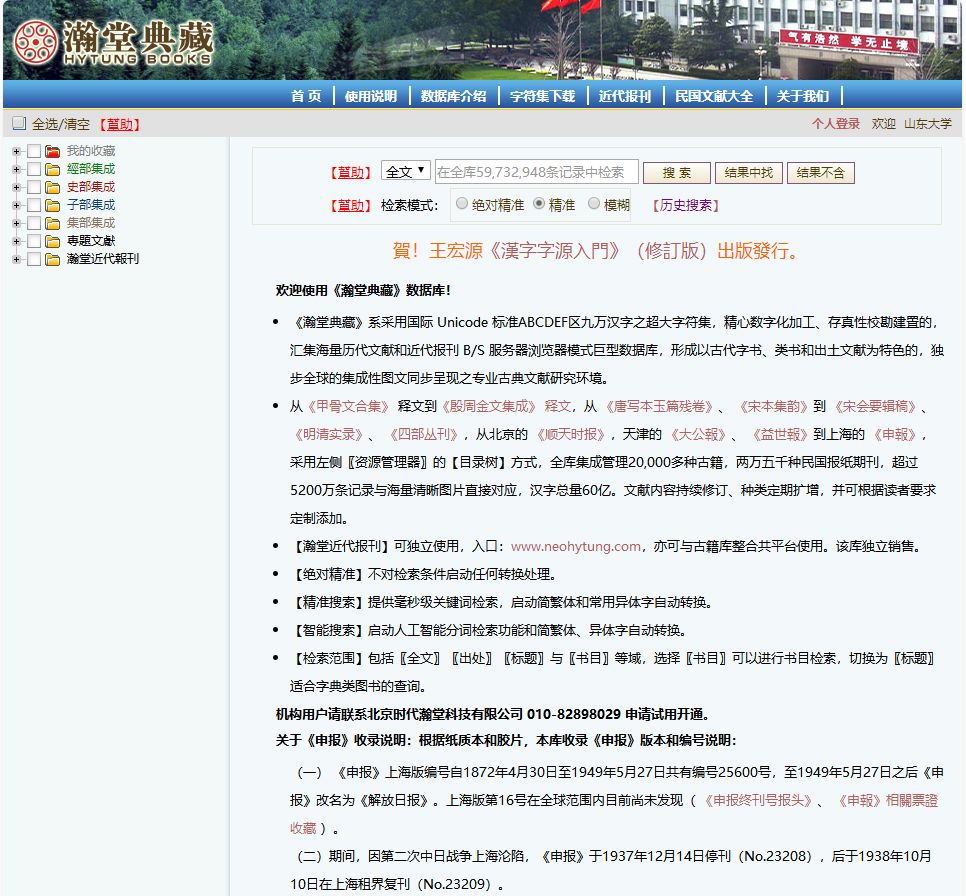Screen dimensions: 966x896
Task: Check the 子部集成 checkbox
Action: [34, 205]
